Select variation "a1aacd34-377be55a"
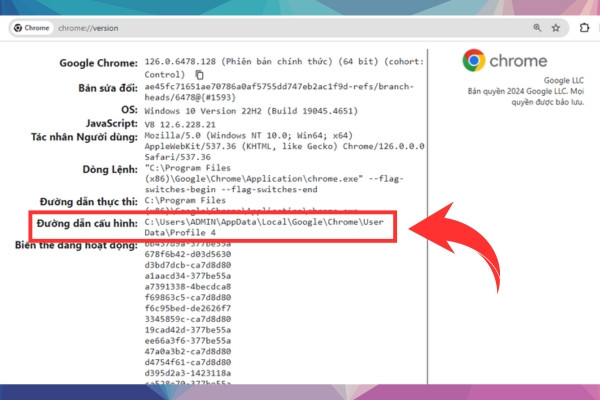The image size is (600, 400). [x=188, y=276]
